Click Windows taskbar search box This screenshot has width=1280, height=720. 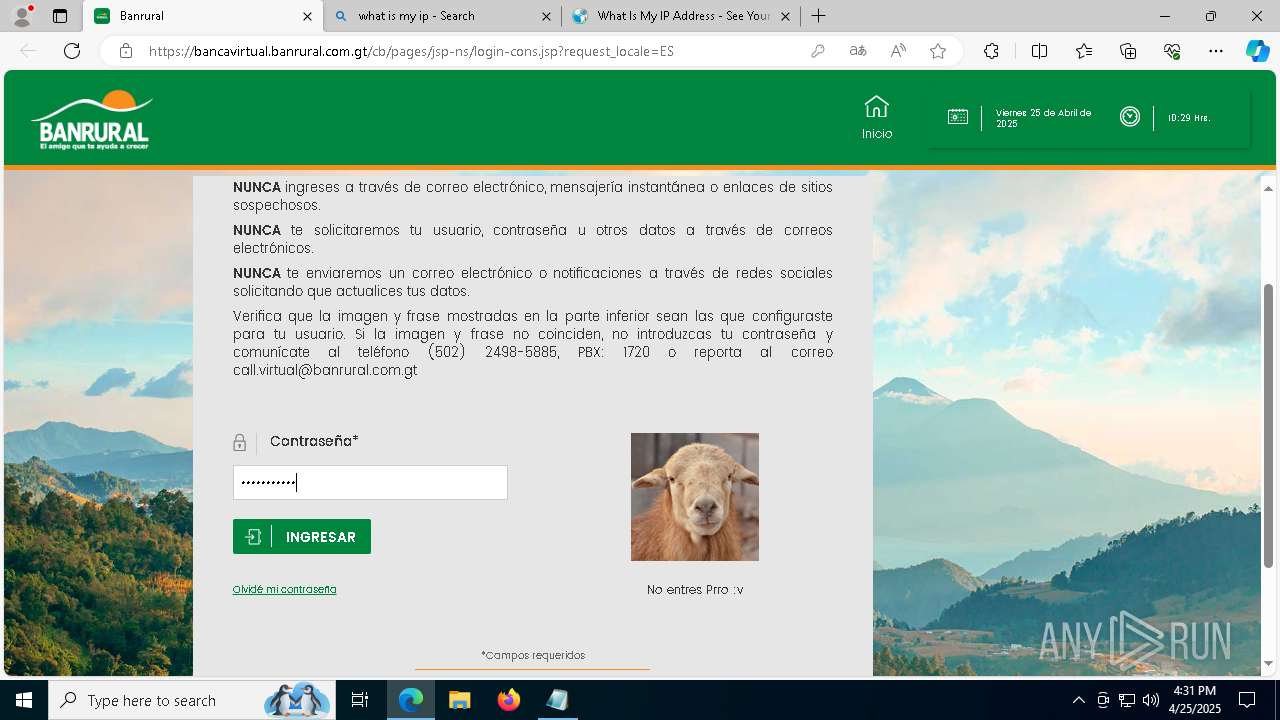[190, 700]
